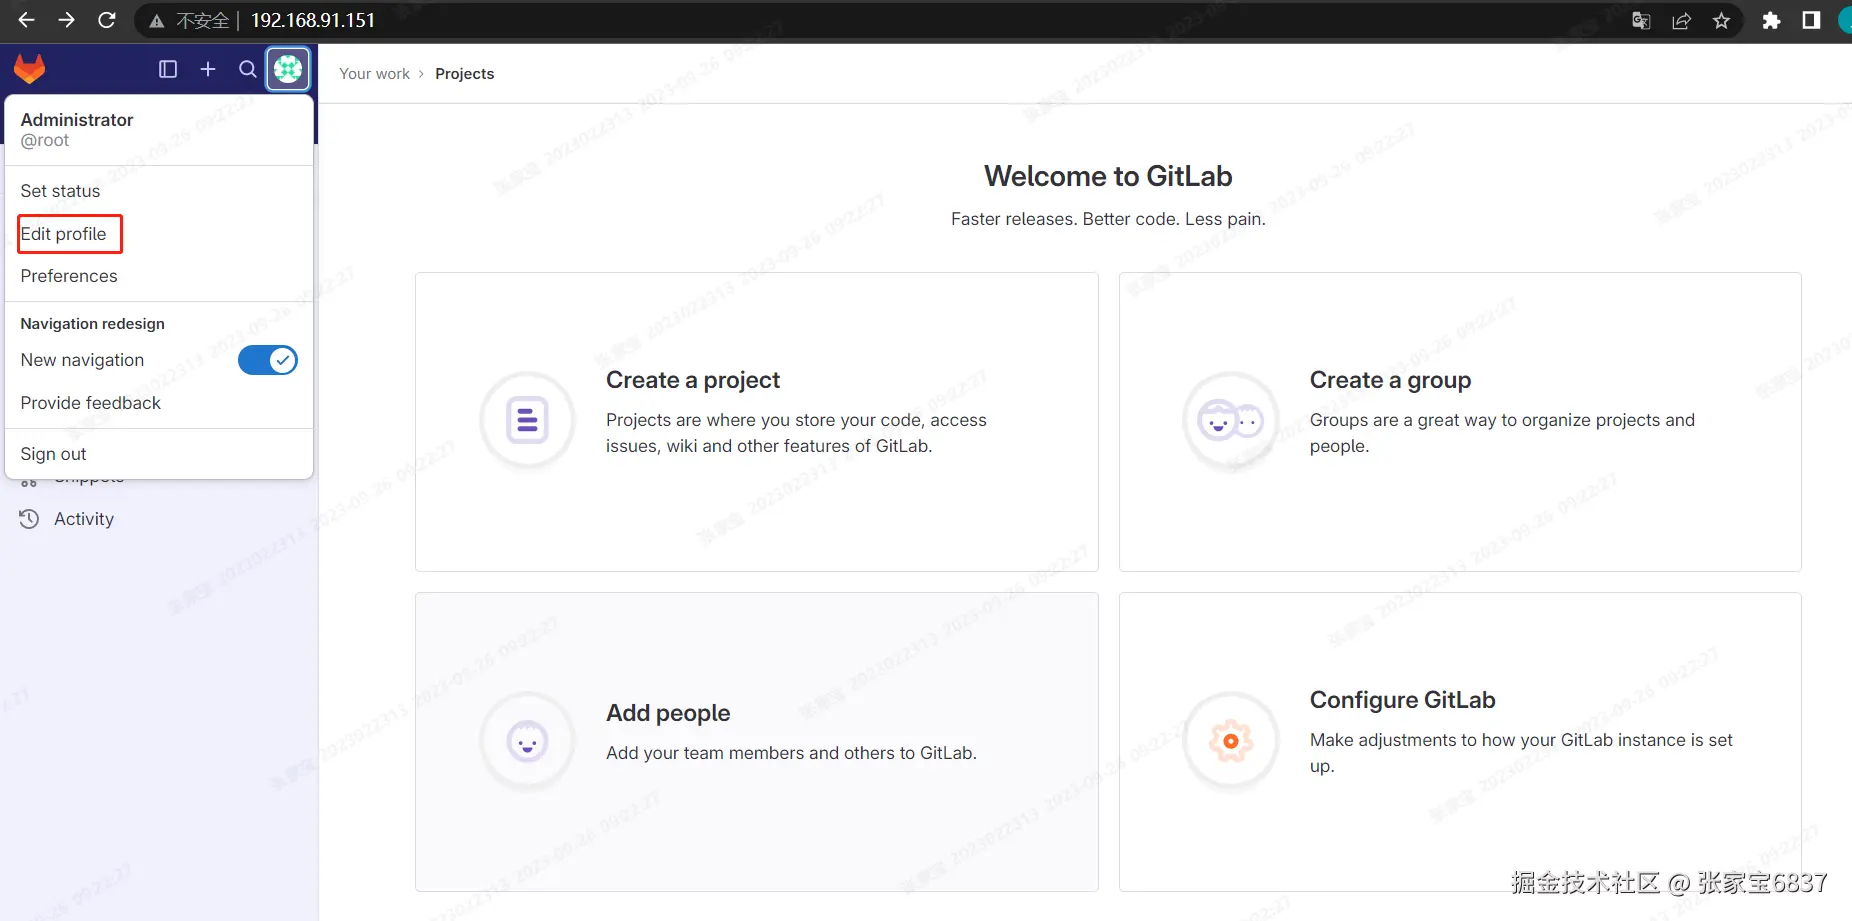Open Activity in the sidebar
Image resolution: width=1852 pixels, height=921 pixels.
coord(159,519)
